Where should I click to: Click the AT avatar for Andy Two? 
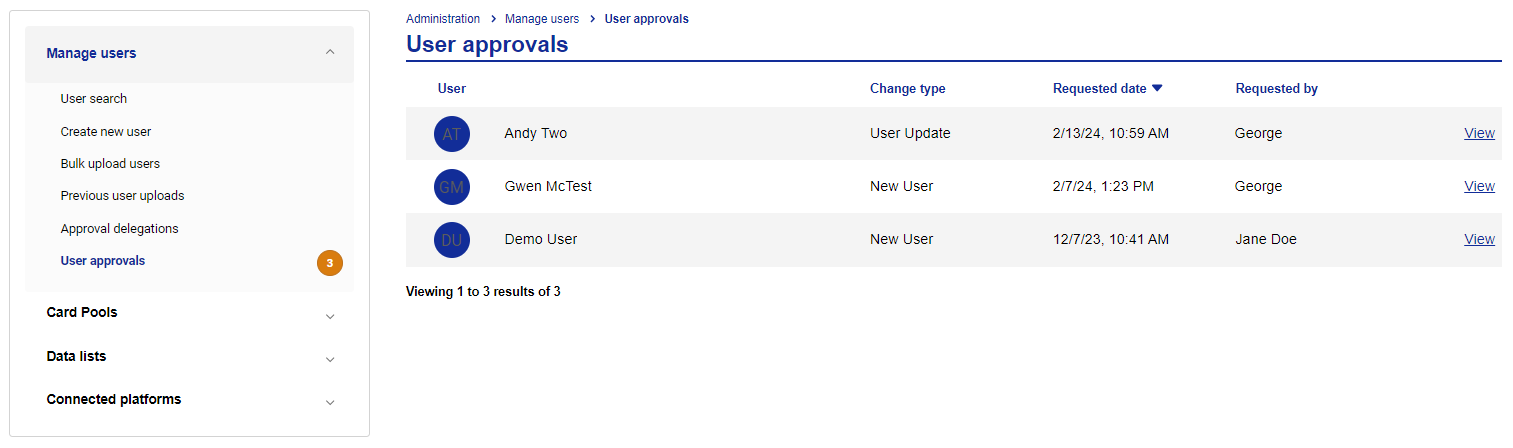[452, 133]
